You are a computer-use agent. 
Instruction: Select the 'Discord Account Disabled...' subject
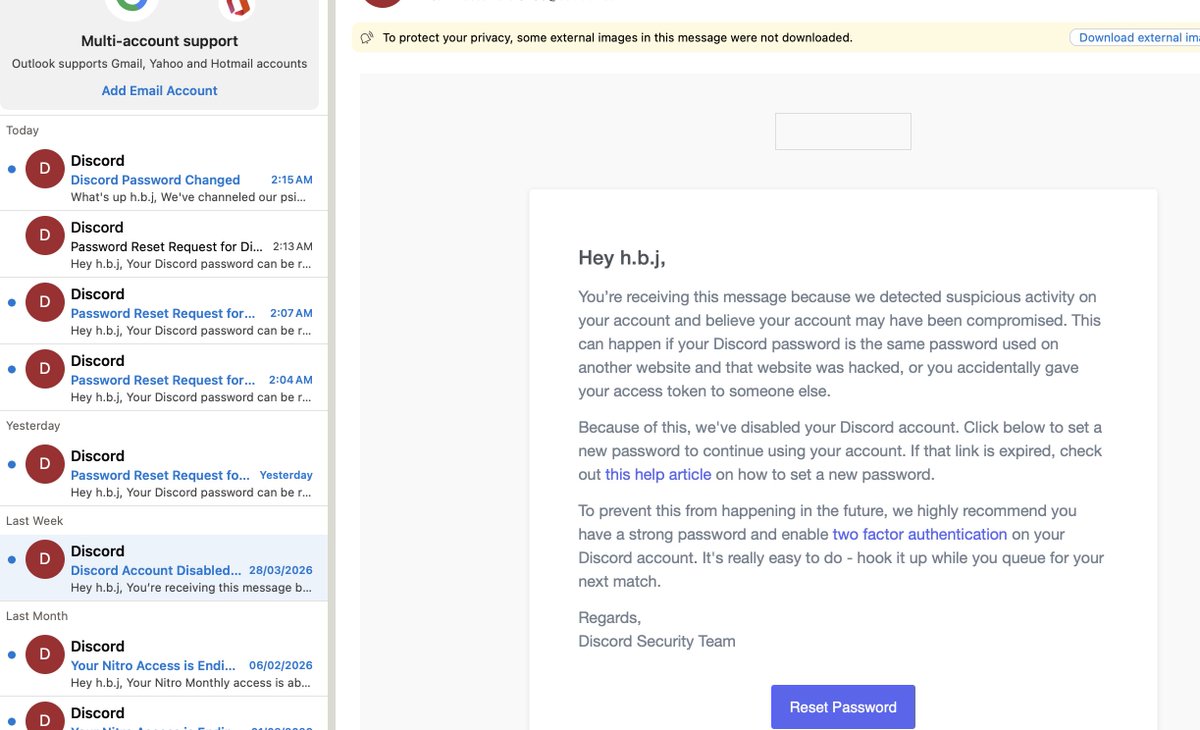click(x=156, y=570)
